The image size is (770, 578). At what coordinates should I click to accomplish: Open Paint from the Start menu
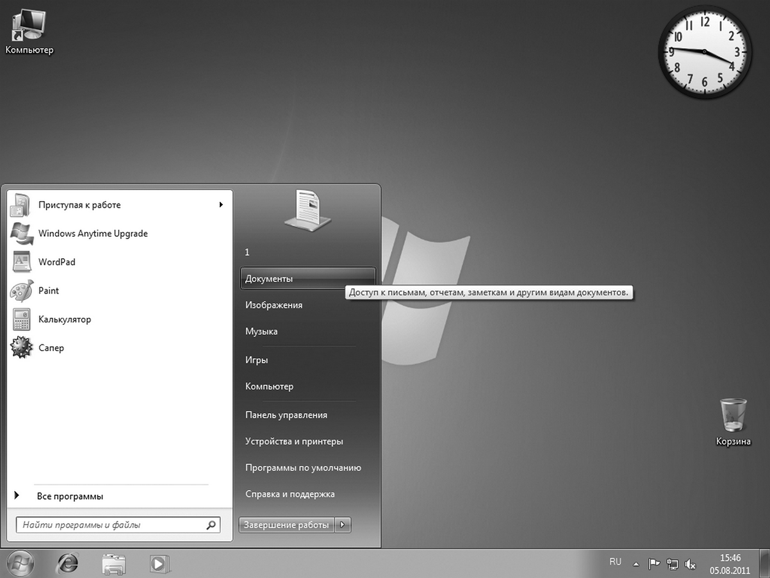point(48,291)
